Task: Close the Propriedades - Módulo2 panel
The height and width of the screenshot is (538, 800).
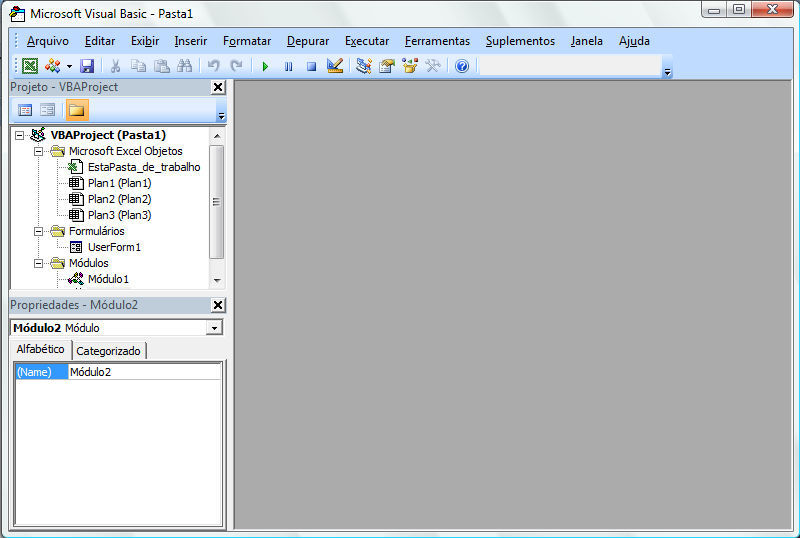Action: click(x=218, y=305)
